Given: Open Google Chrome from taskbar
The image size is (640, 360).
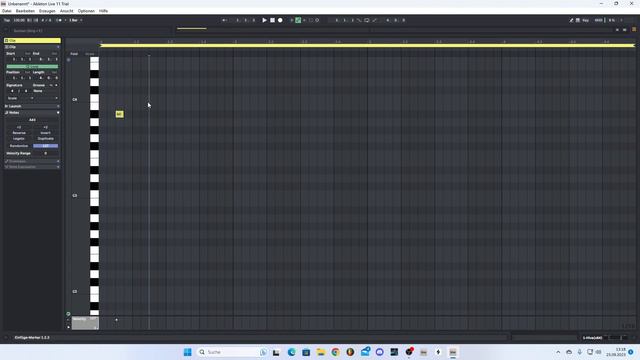Looking at the screenshot, I should [336, 352].
